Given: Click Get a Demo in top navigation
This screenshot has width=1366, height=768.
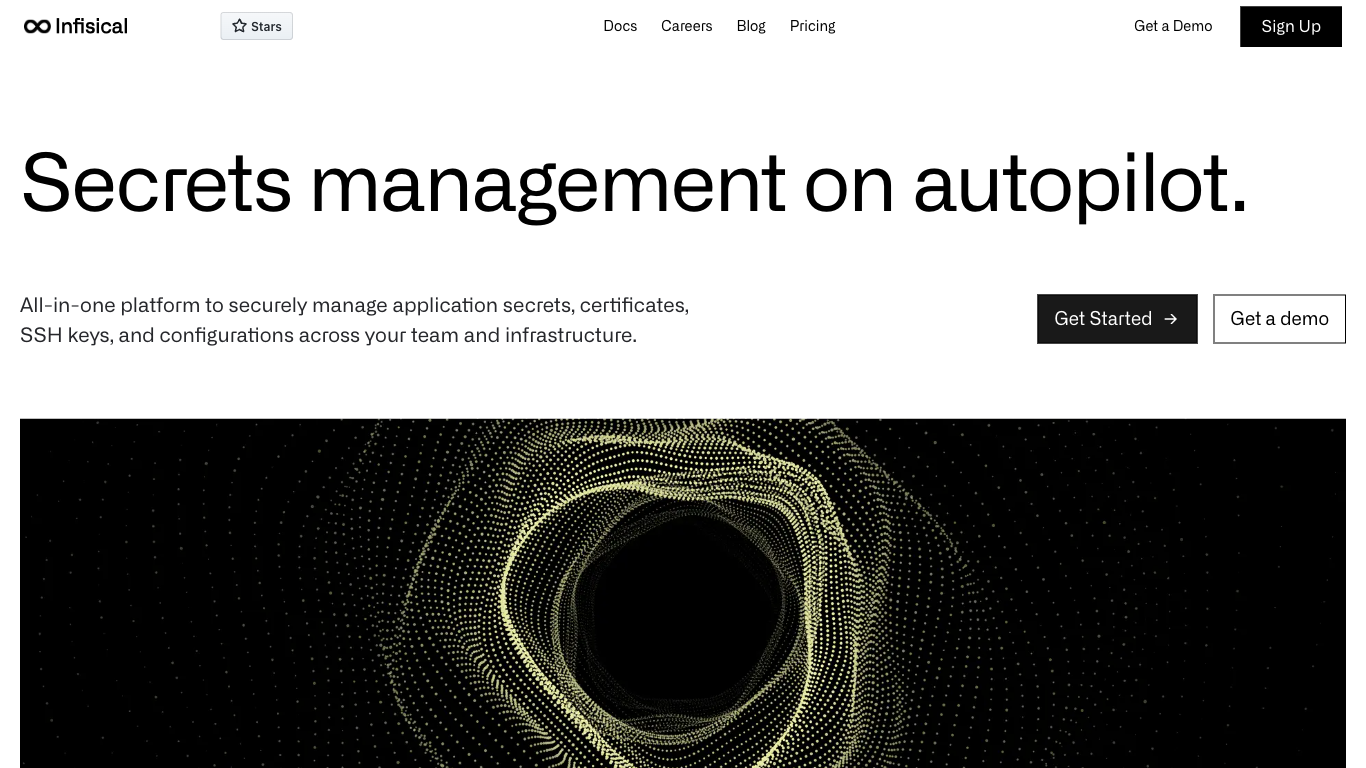Looking at the screenshot, I should tap(1172, 26).
